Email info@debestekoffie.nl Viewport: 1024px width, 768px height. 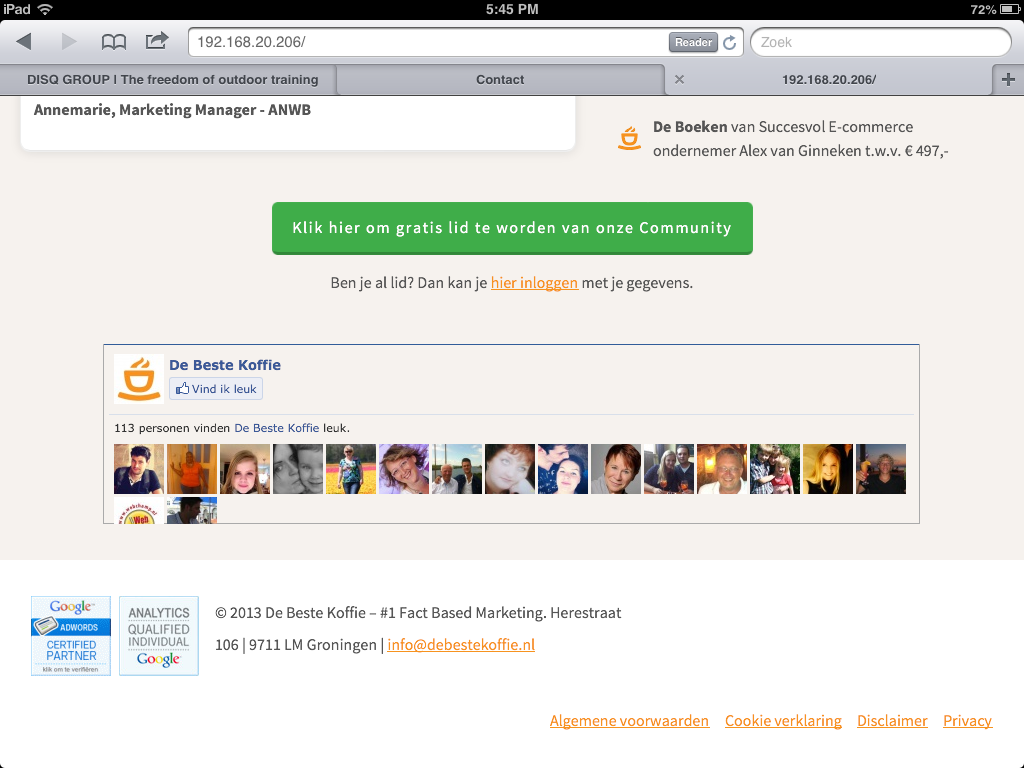click(460, 644)
